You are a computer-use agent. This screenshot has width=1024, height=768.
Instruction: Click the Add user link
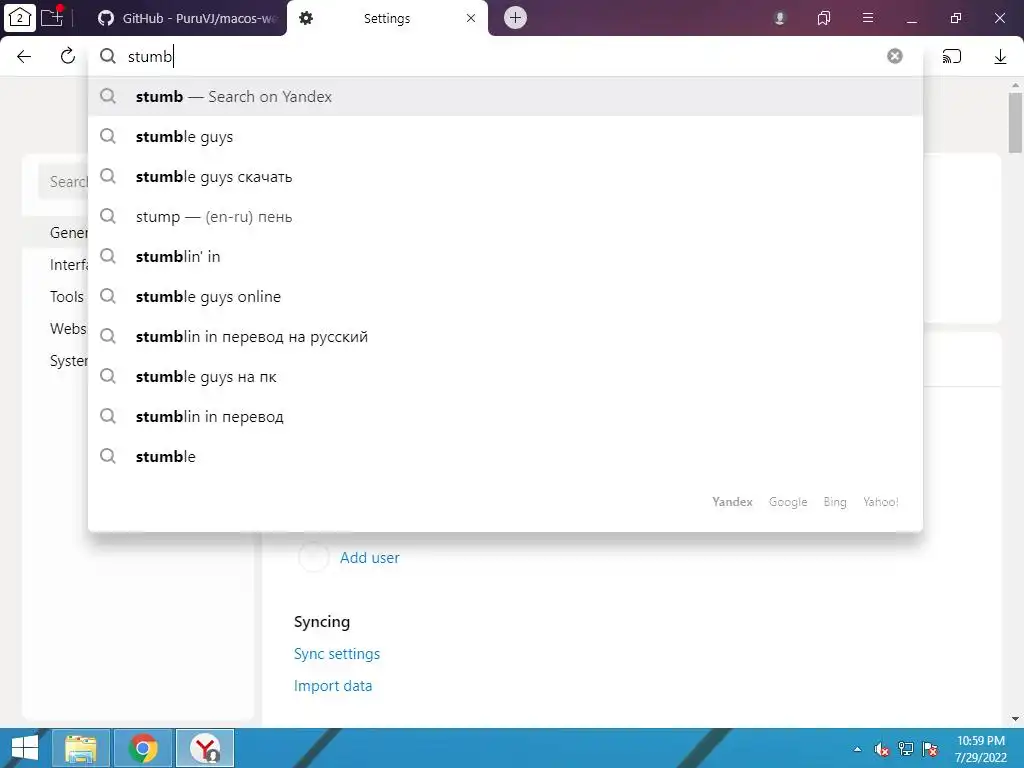370,558
